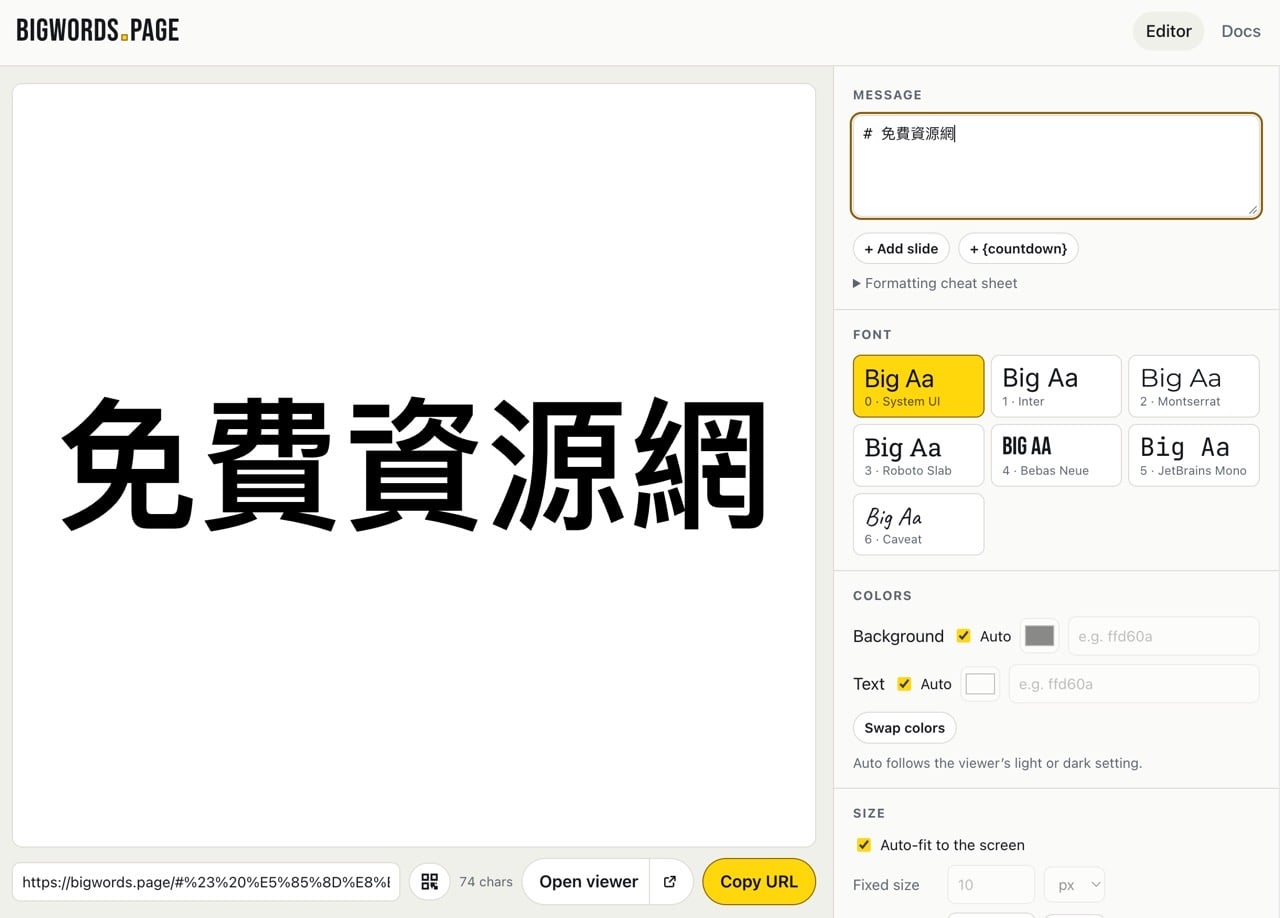This screenshot has height=918, width=1280.
Task: Open the Text color swatch
Action: pos(980,684)
